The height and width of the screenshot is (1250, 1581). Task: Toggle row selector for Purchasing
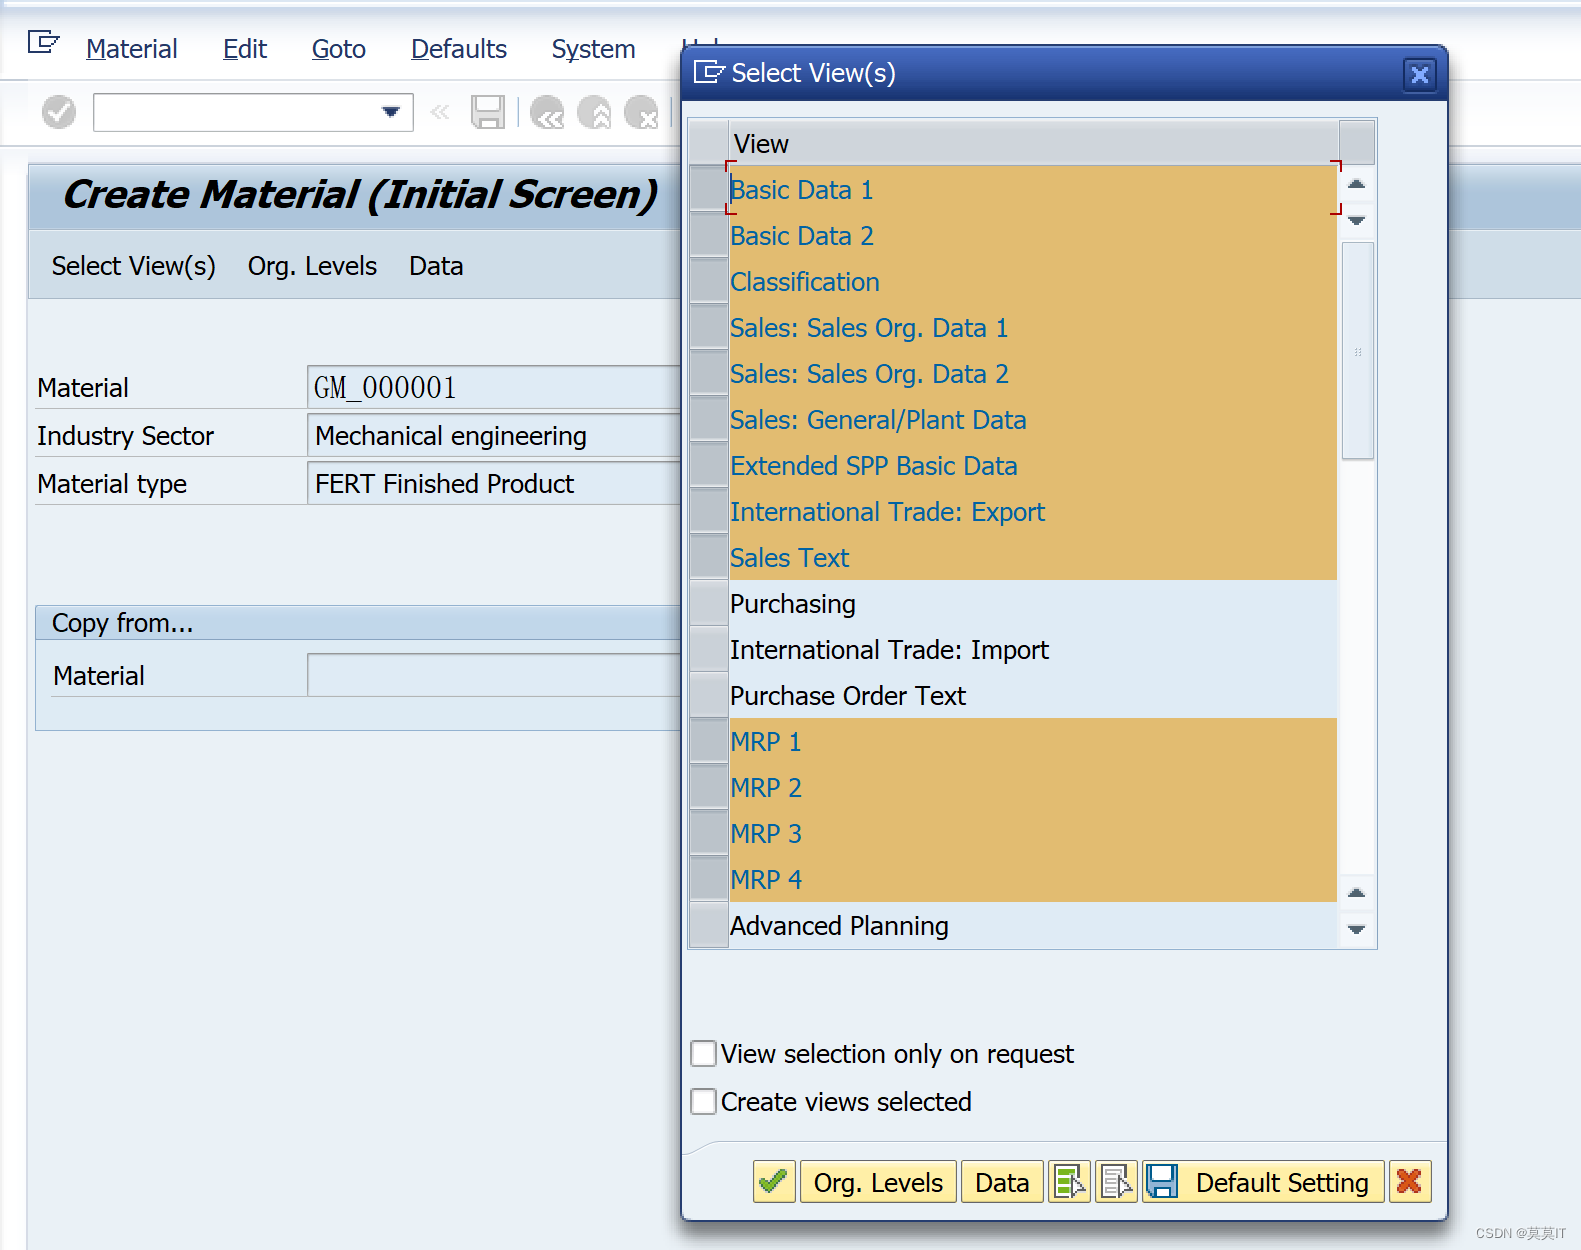pyautogui.click(x=709, y=604)
